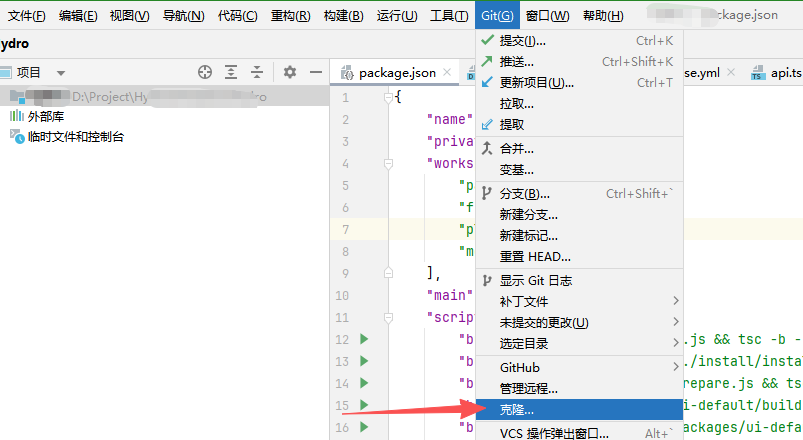Expand the 未提交的更改(U) submenu
This screenshot has width=803, height=440.
pyautogui.click(x=579, y=323)
